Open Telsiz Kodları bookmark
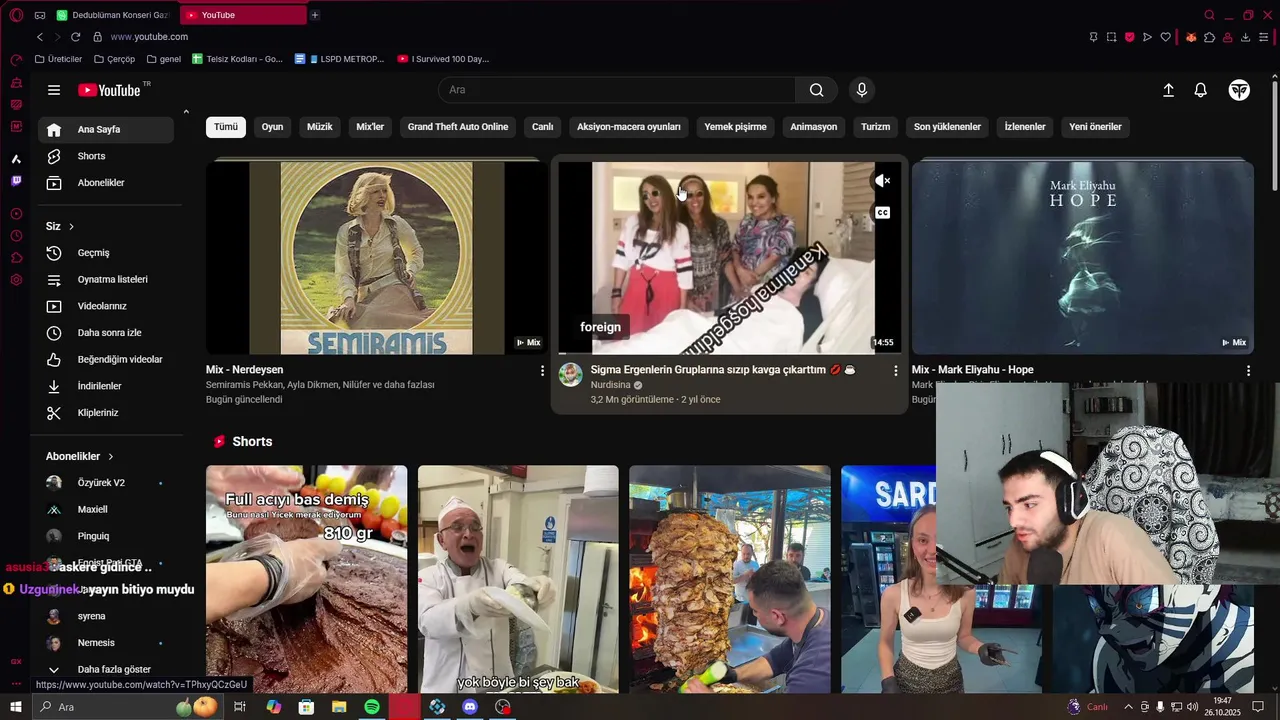 point(238,59)
